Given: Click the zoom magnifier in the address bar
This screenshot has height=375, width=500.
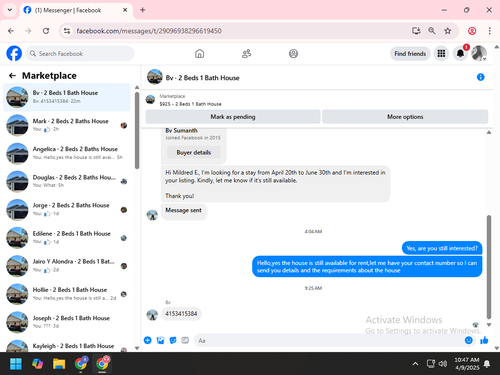Looking at the screenshot, I should (432, 31).
